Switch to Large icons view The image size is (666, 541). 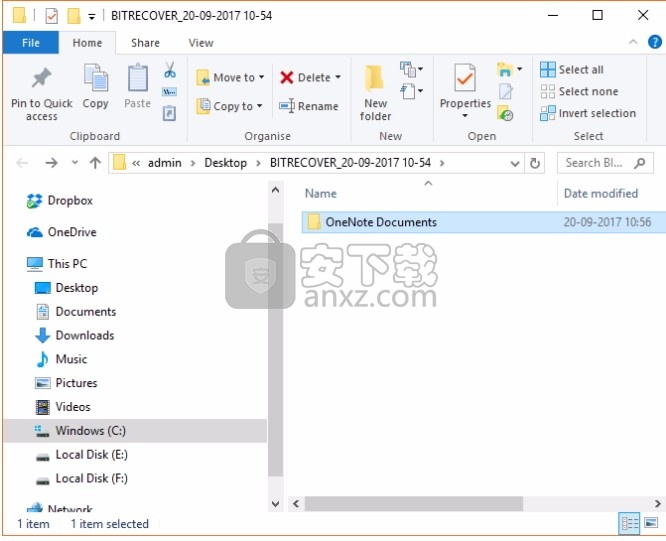click(x=651, y=523)
